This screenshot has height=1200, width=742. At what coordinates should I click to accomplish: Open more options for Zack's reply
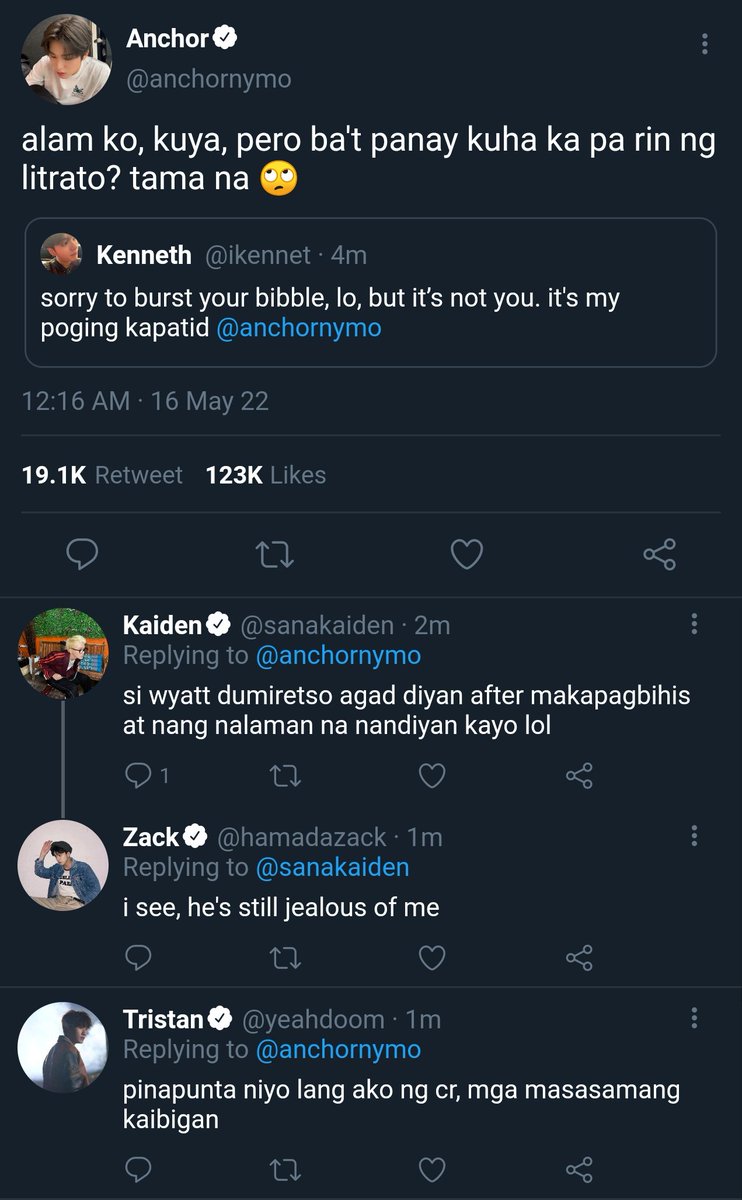click(x=694, y=836)
